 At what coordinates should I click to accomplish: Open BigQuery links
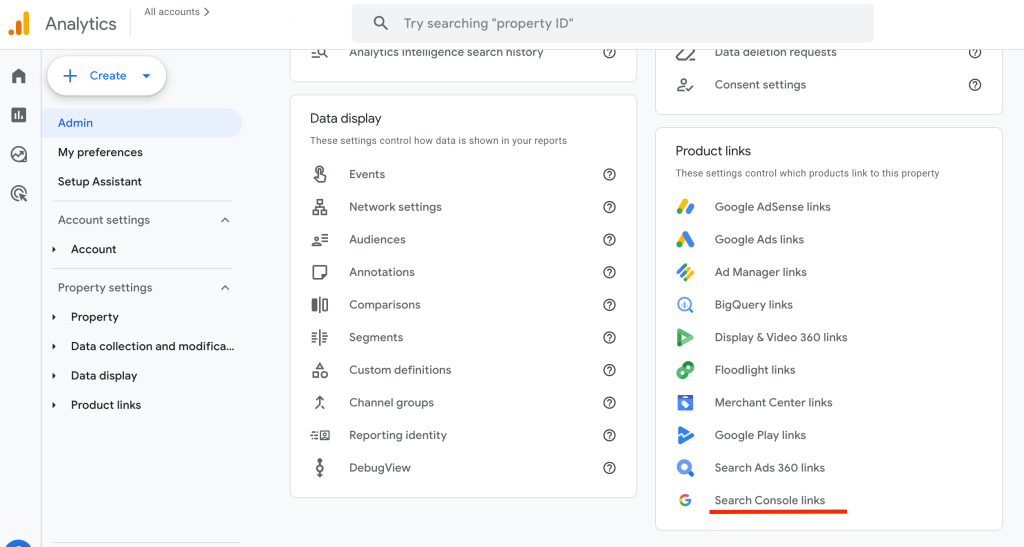point(753,305)
